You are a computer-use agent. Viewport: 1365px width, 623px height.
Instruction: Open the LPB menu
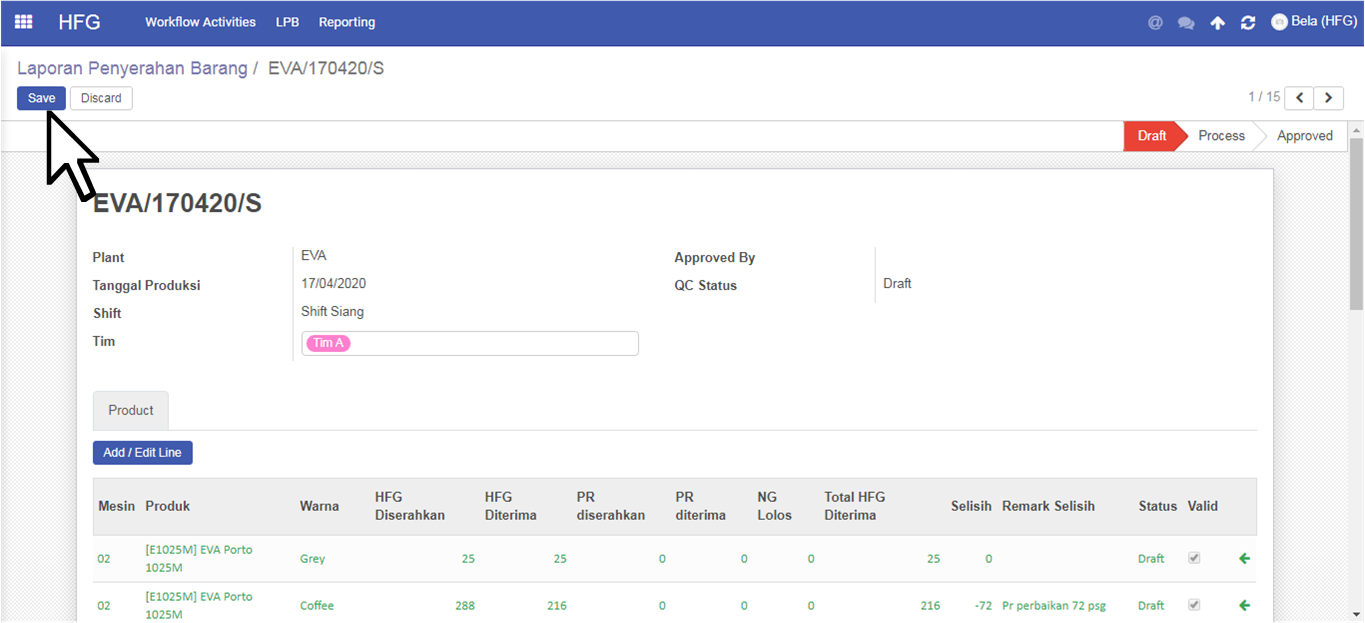coord(287,22)
